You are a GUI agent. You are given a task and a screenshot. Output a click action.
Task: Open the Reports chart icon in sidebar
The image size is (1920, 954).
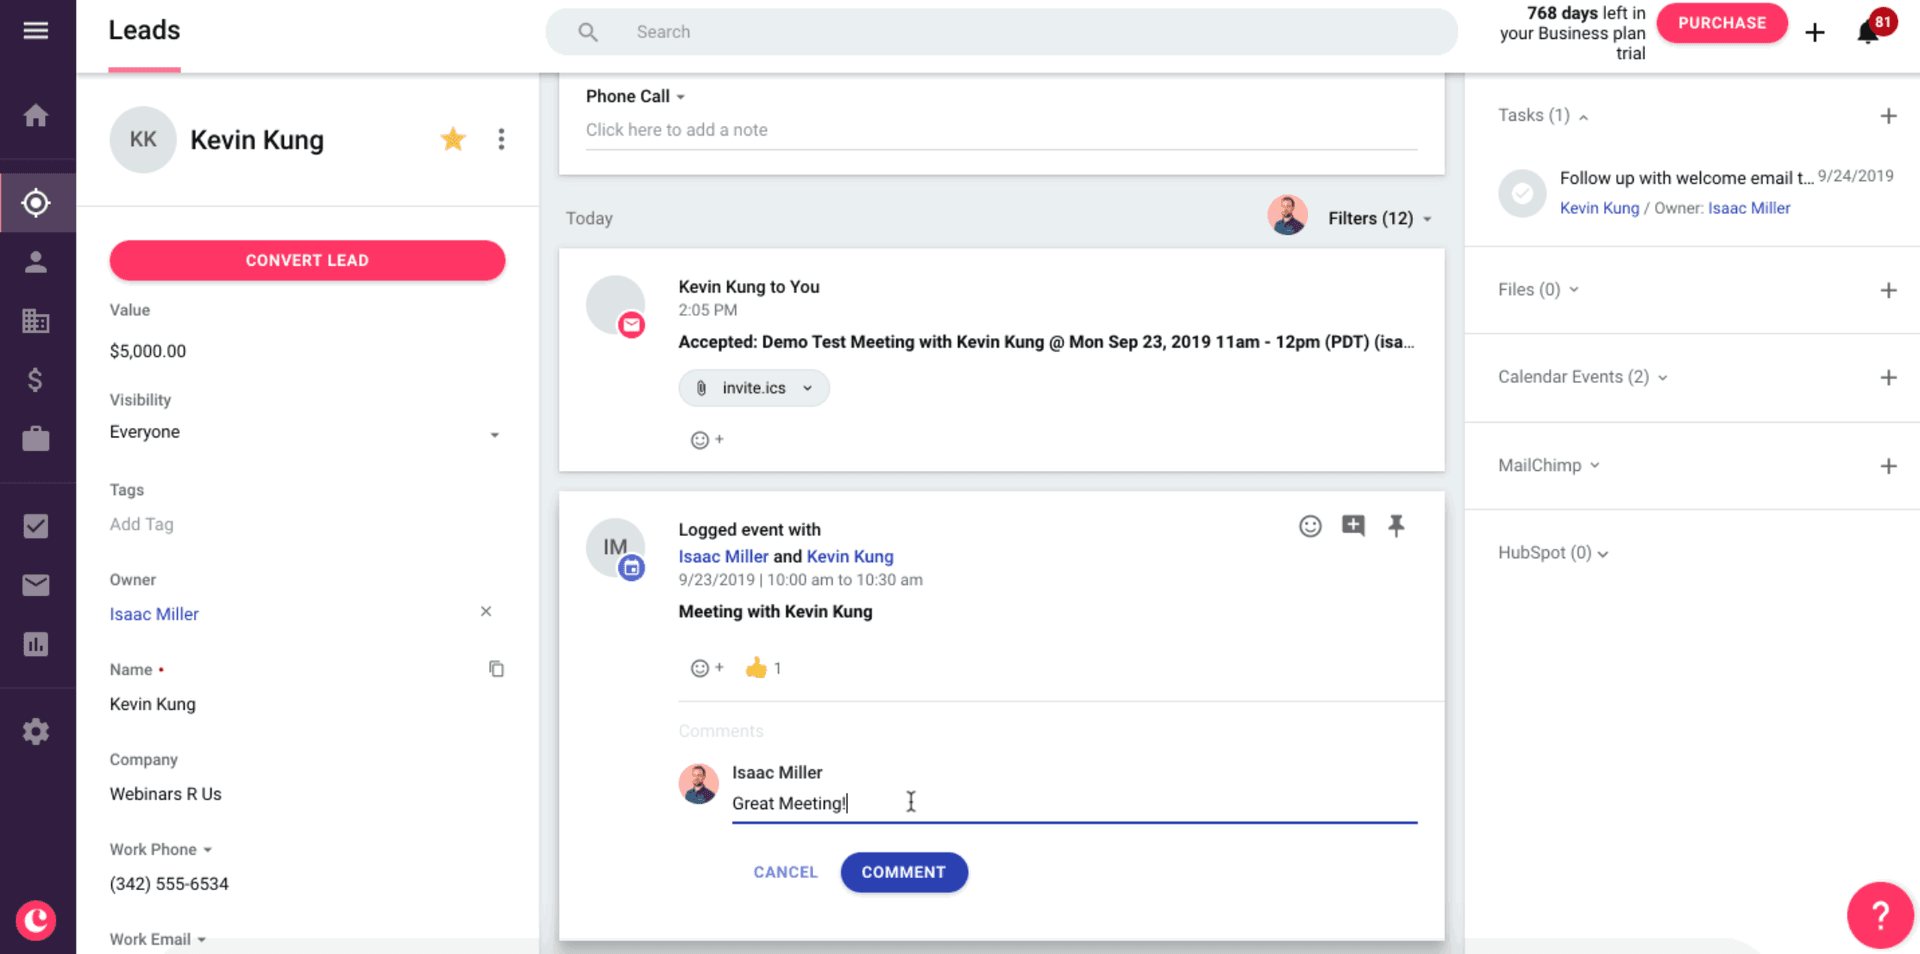(x=36, y=644)
